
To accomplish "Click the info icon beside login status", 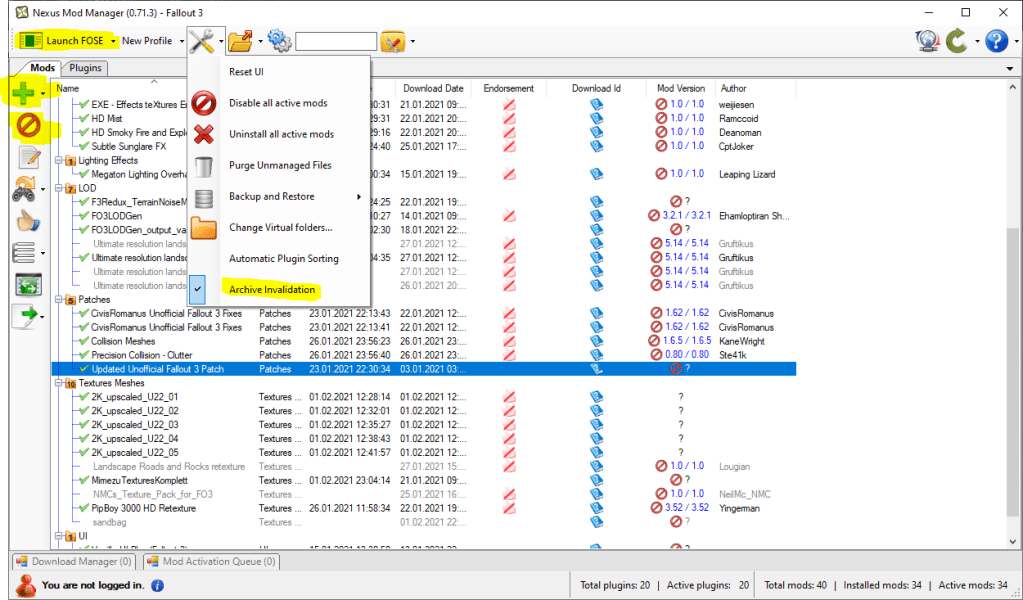I will 157,585.
